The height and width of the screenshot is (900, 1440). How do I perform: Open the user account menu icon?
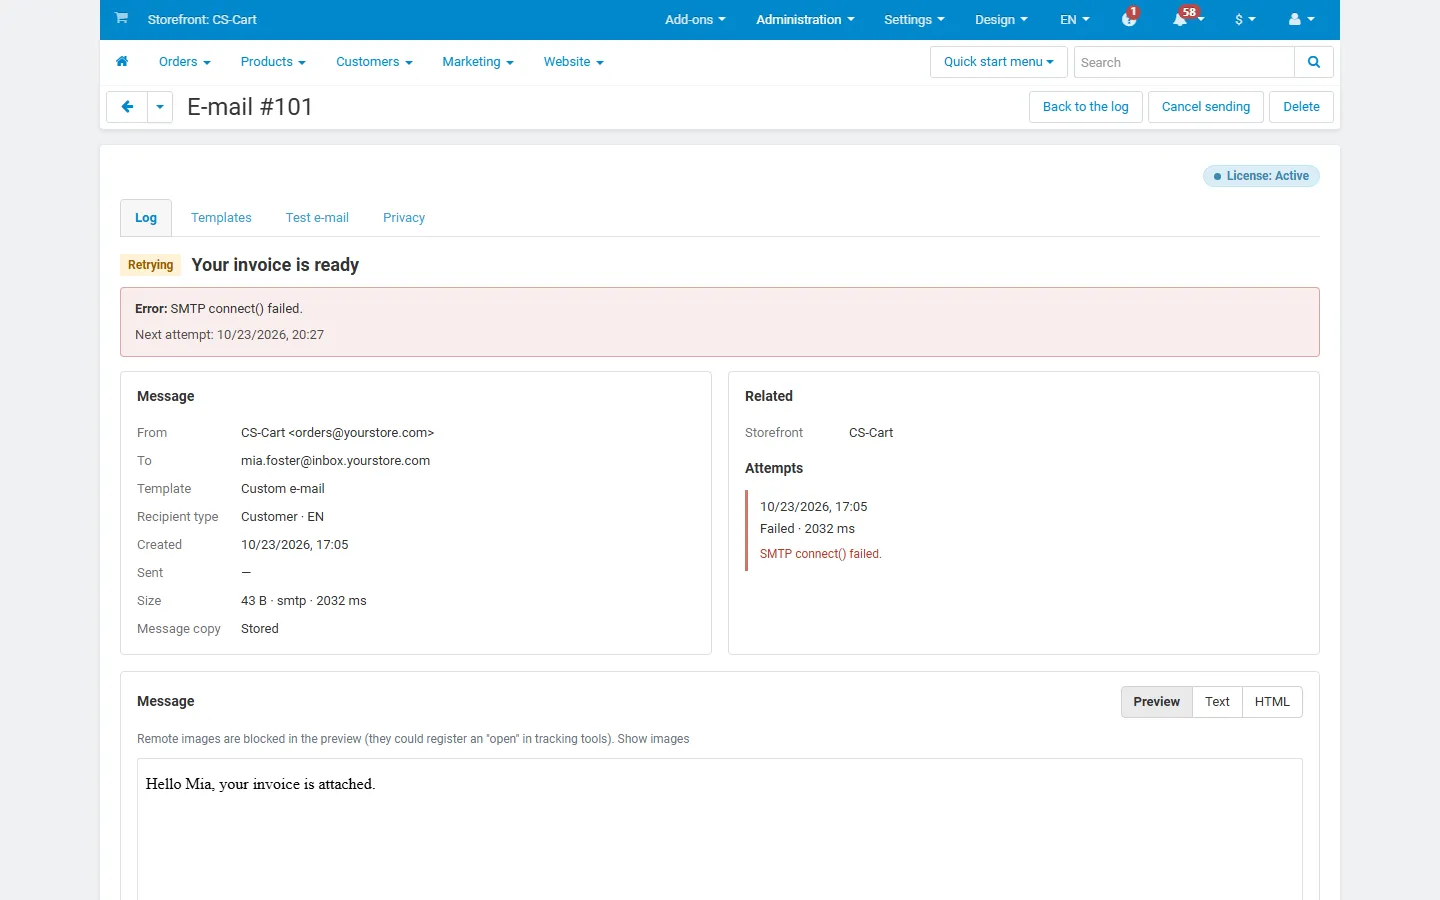click(x=1302, y=19)
